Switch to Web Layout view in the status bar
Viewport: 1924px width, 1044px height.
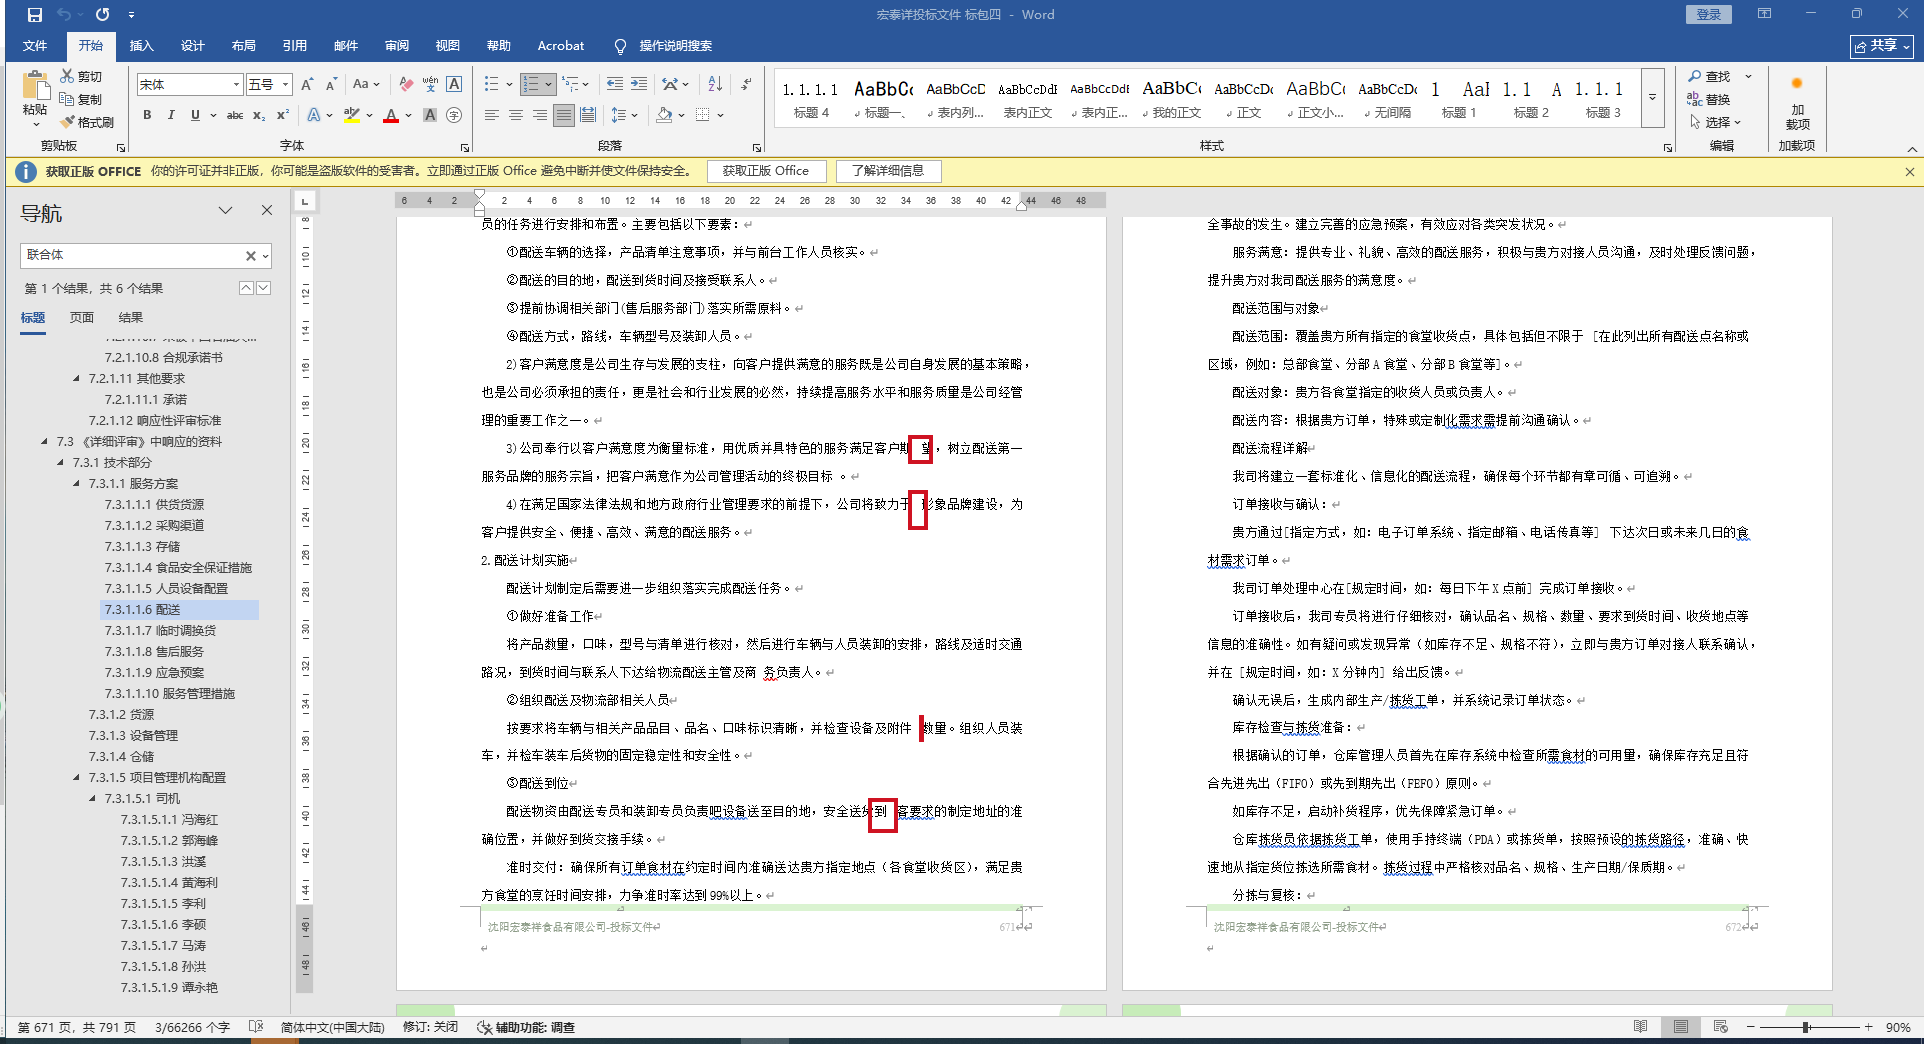pyautogui.click(x=1720, y=1027)
